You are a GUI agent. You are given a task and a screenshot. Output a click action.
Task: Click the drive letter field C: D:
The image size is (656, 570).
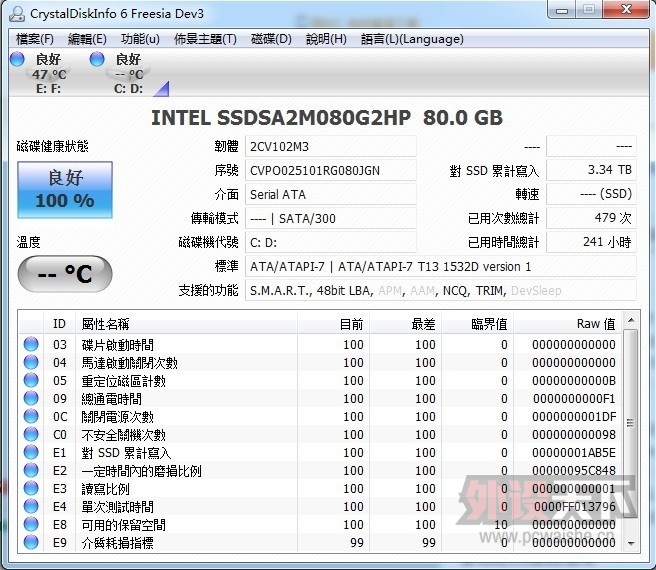tap(331, 242)
